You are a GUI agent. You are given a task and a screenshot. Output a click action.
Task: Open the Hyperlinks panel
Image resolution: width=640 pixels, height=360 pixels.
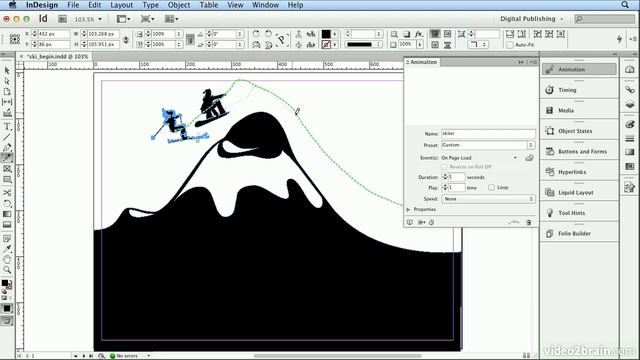[x=579, y=172]
